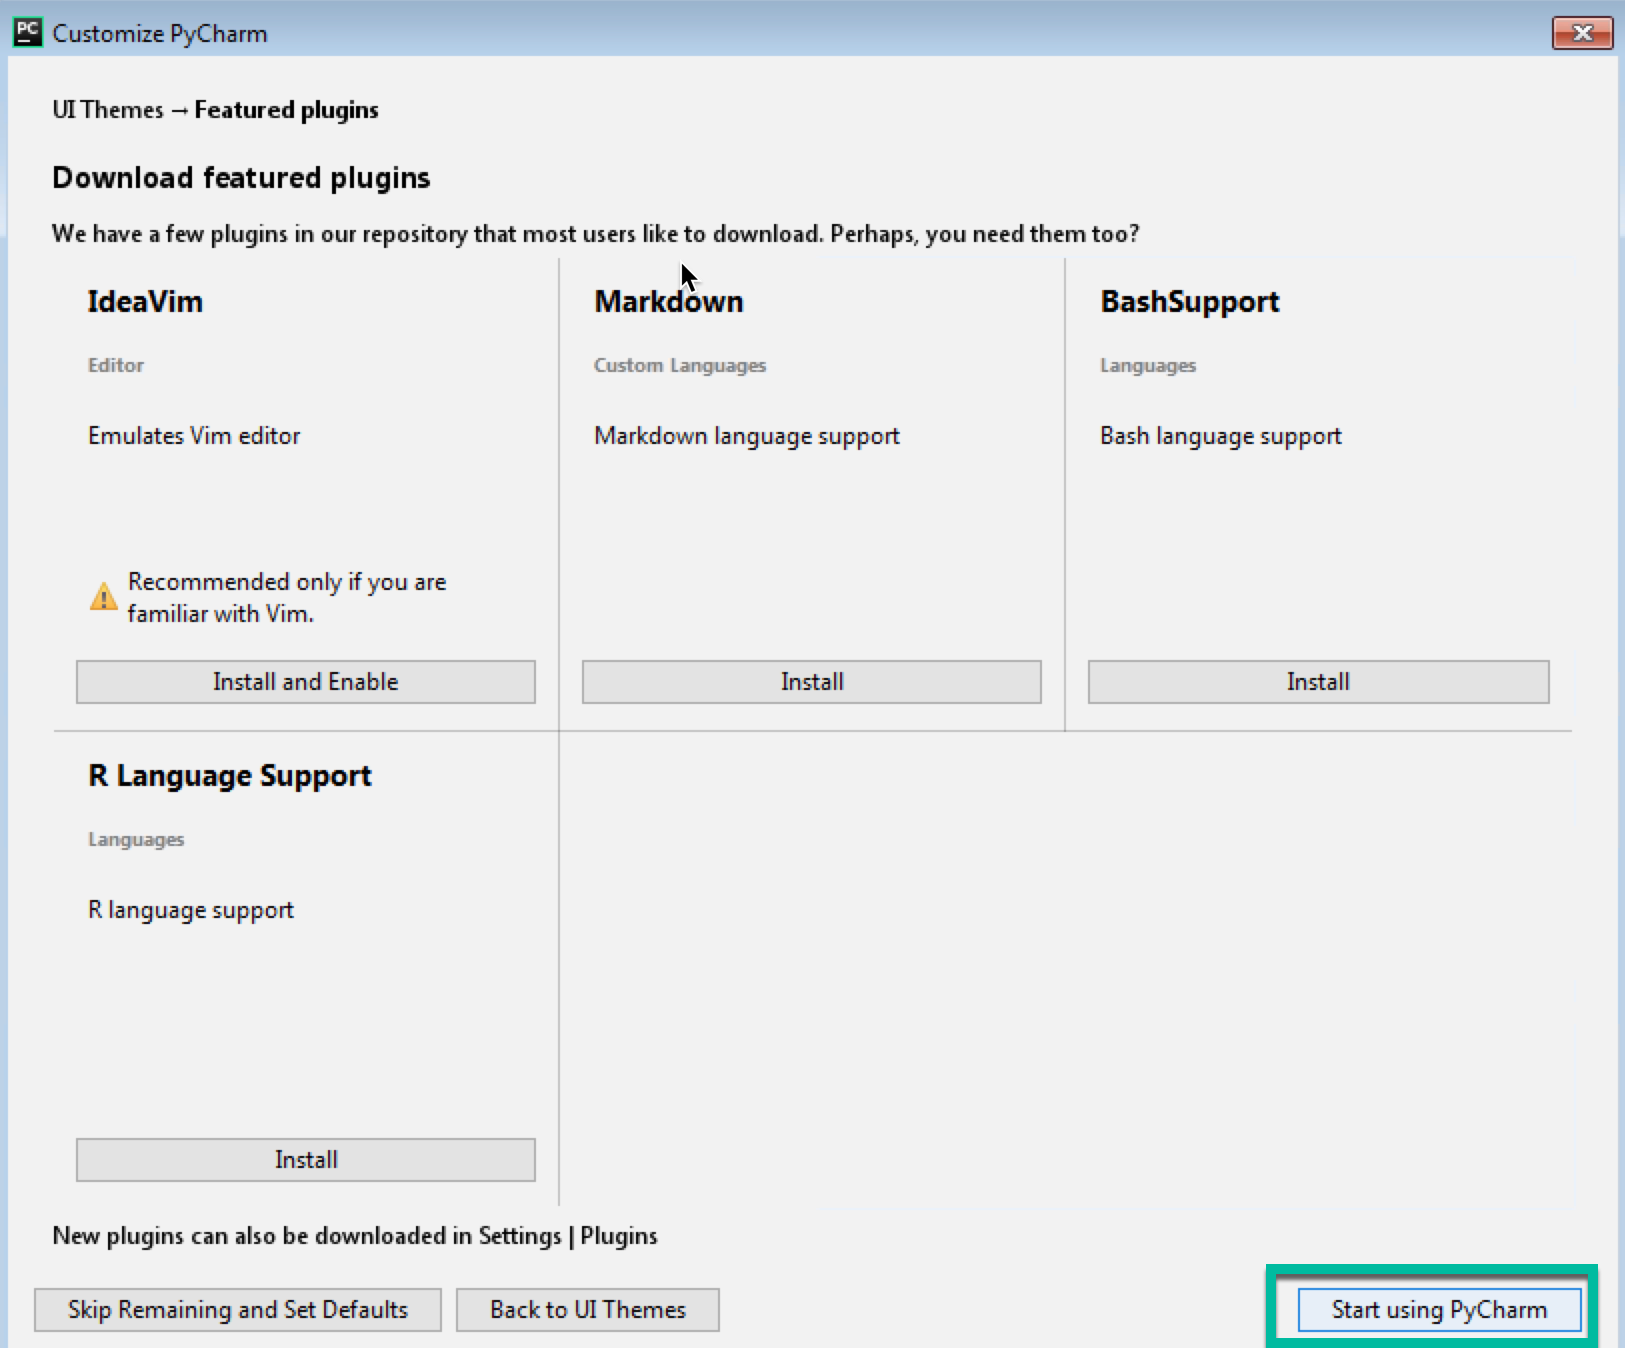Click the BashSupport plugin title

[x=1190, y=302]
